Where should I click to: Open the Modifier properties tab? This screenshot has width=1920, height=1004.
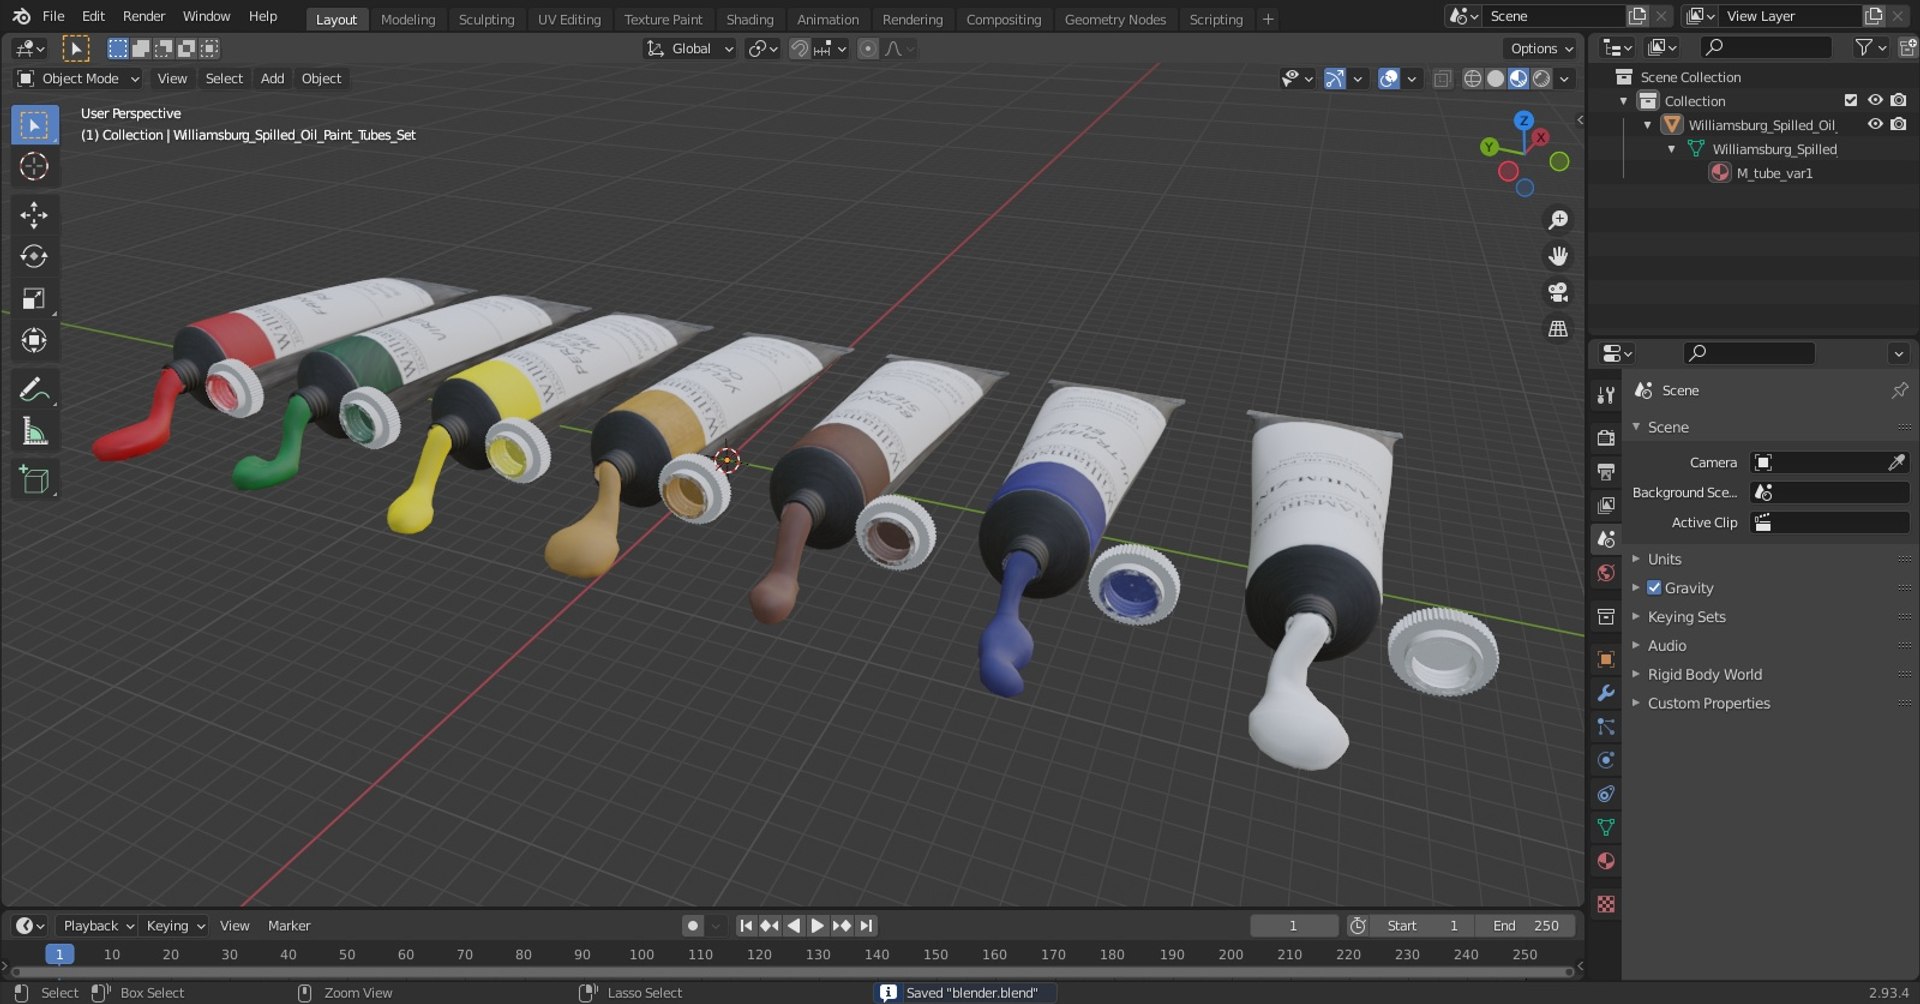1606,693
